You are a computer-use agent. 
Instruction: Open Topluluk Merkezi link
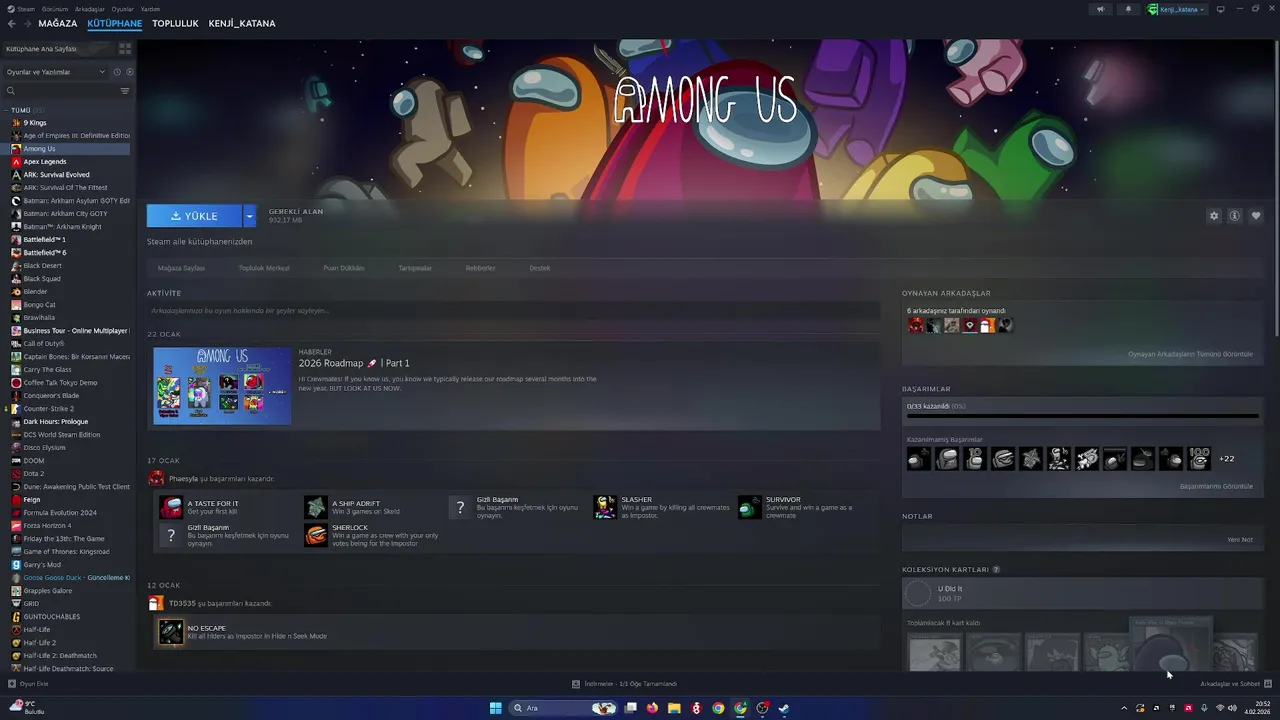pyautogui.click(x=264, y=268)
